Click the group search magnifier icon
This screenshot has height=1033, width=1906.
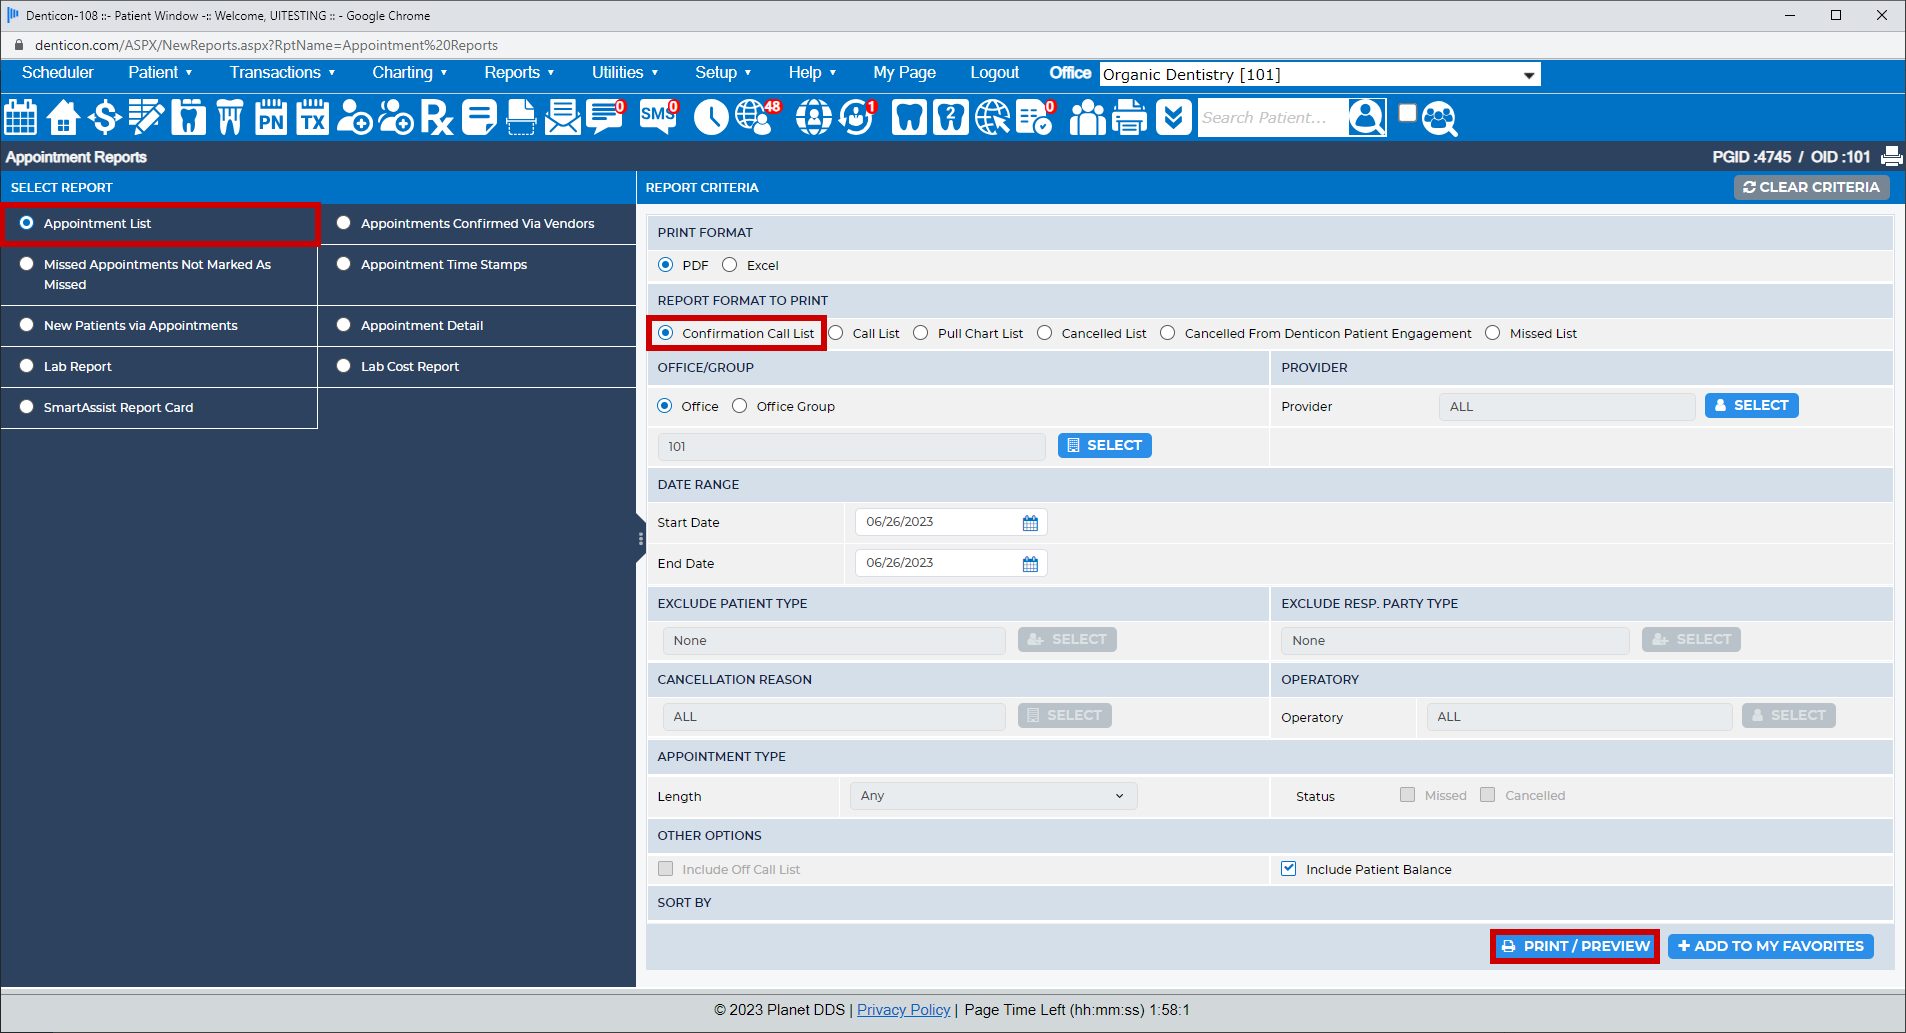(1439, 118)
